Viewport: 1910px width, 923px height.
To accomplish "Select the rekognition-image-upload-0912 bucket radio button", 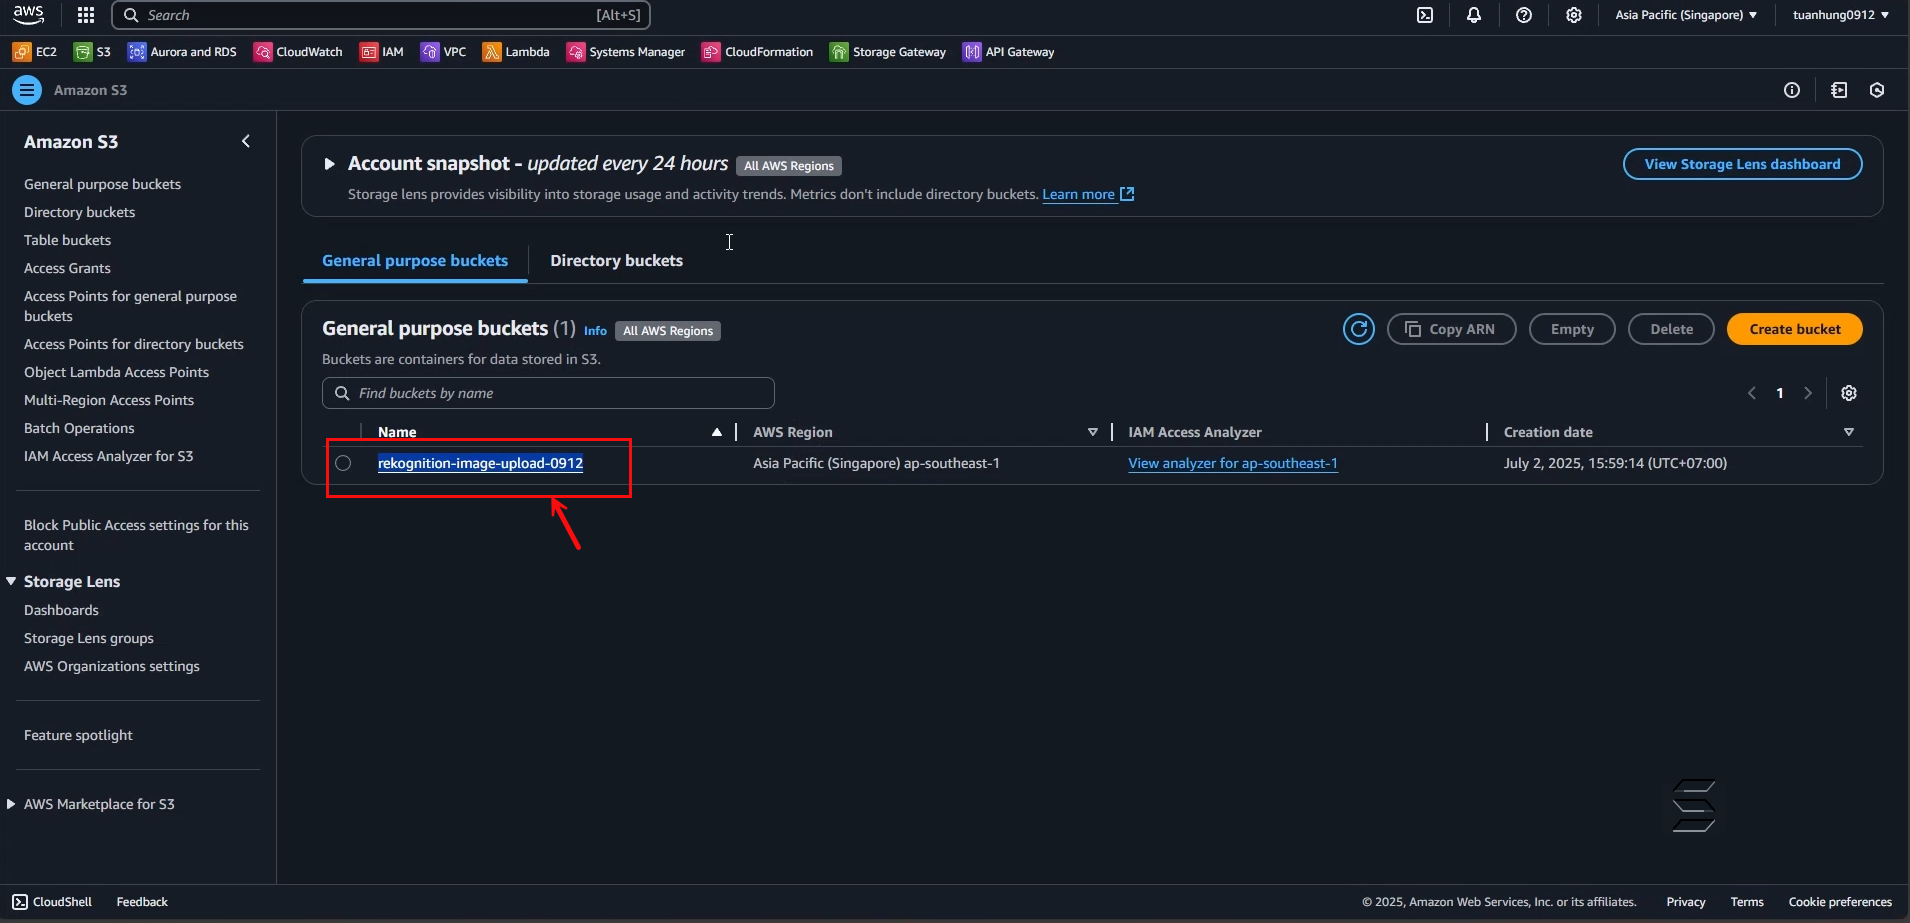I will (x=343, y=463).
